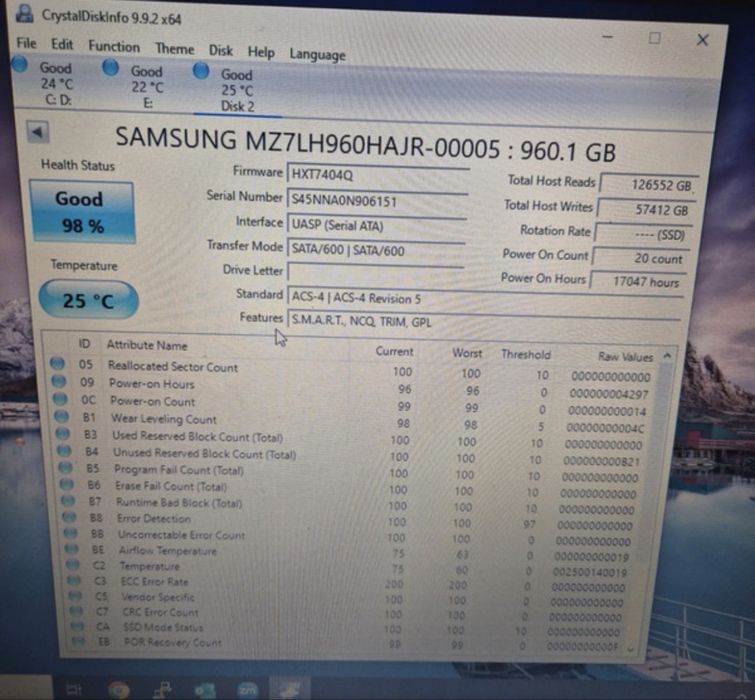The image size is (755, 700).
Task: Click status icon of ECC Error Rate row
Action: pos(74,580)
